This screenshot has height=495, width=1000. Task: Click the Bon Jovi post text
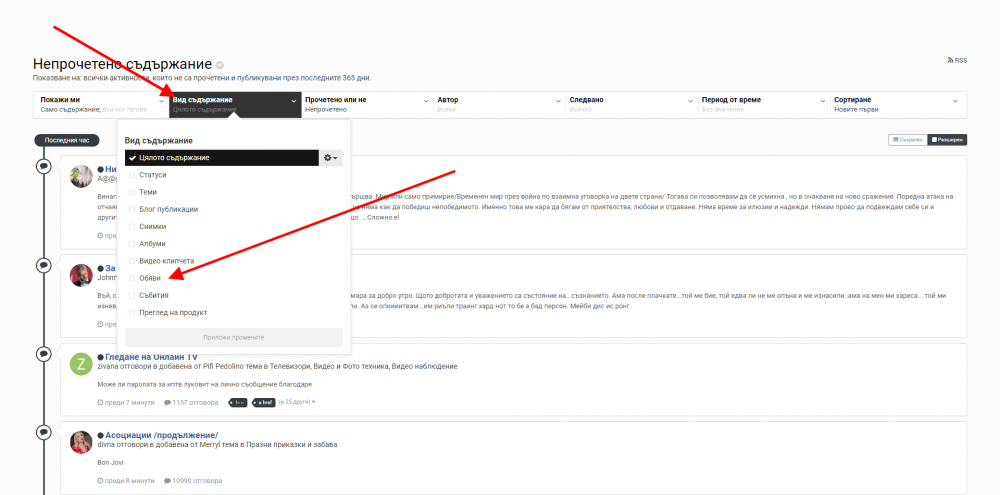[x=110, y=462]
